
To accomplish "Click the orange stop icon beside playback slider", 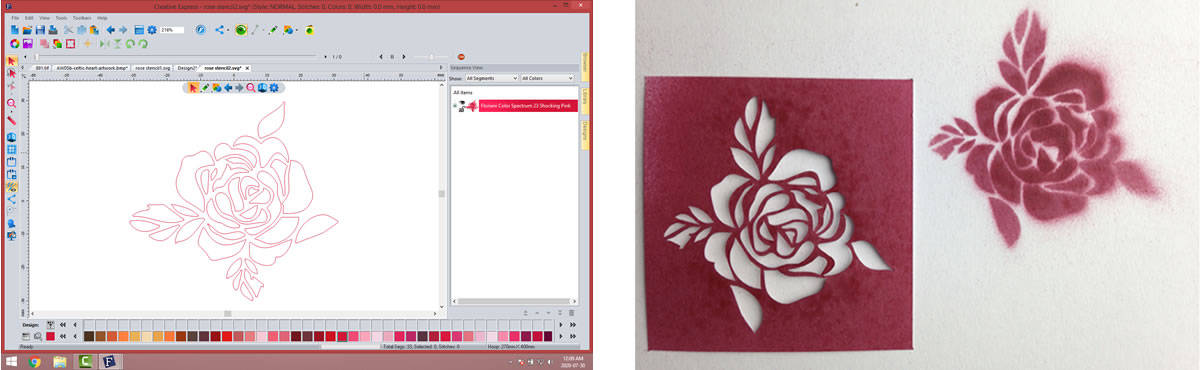I will (x=461, y=57).
